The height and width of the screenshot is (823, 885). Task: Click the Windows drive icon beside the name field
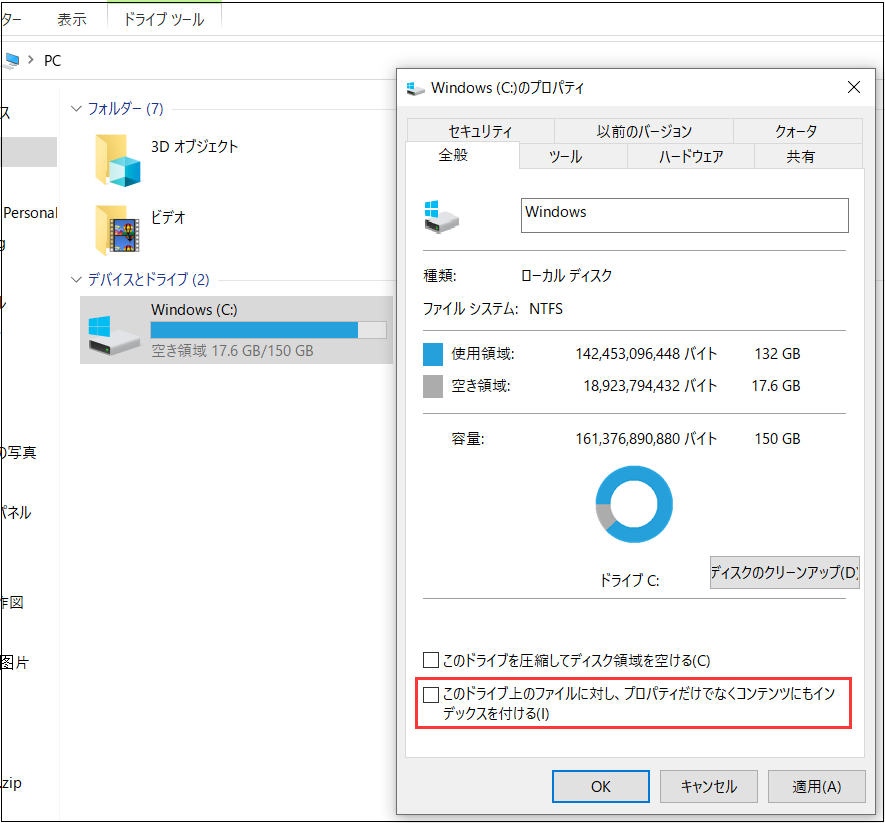441,217
